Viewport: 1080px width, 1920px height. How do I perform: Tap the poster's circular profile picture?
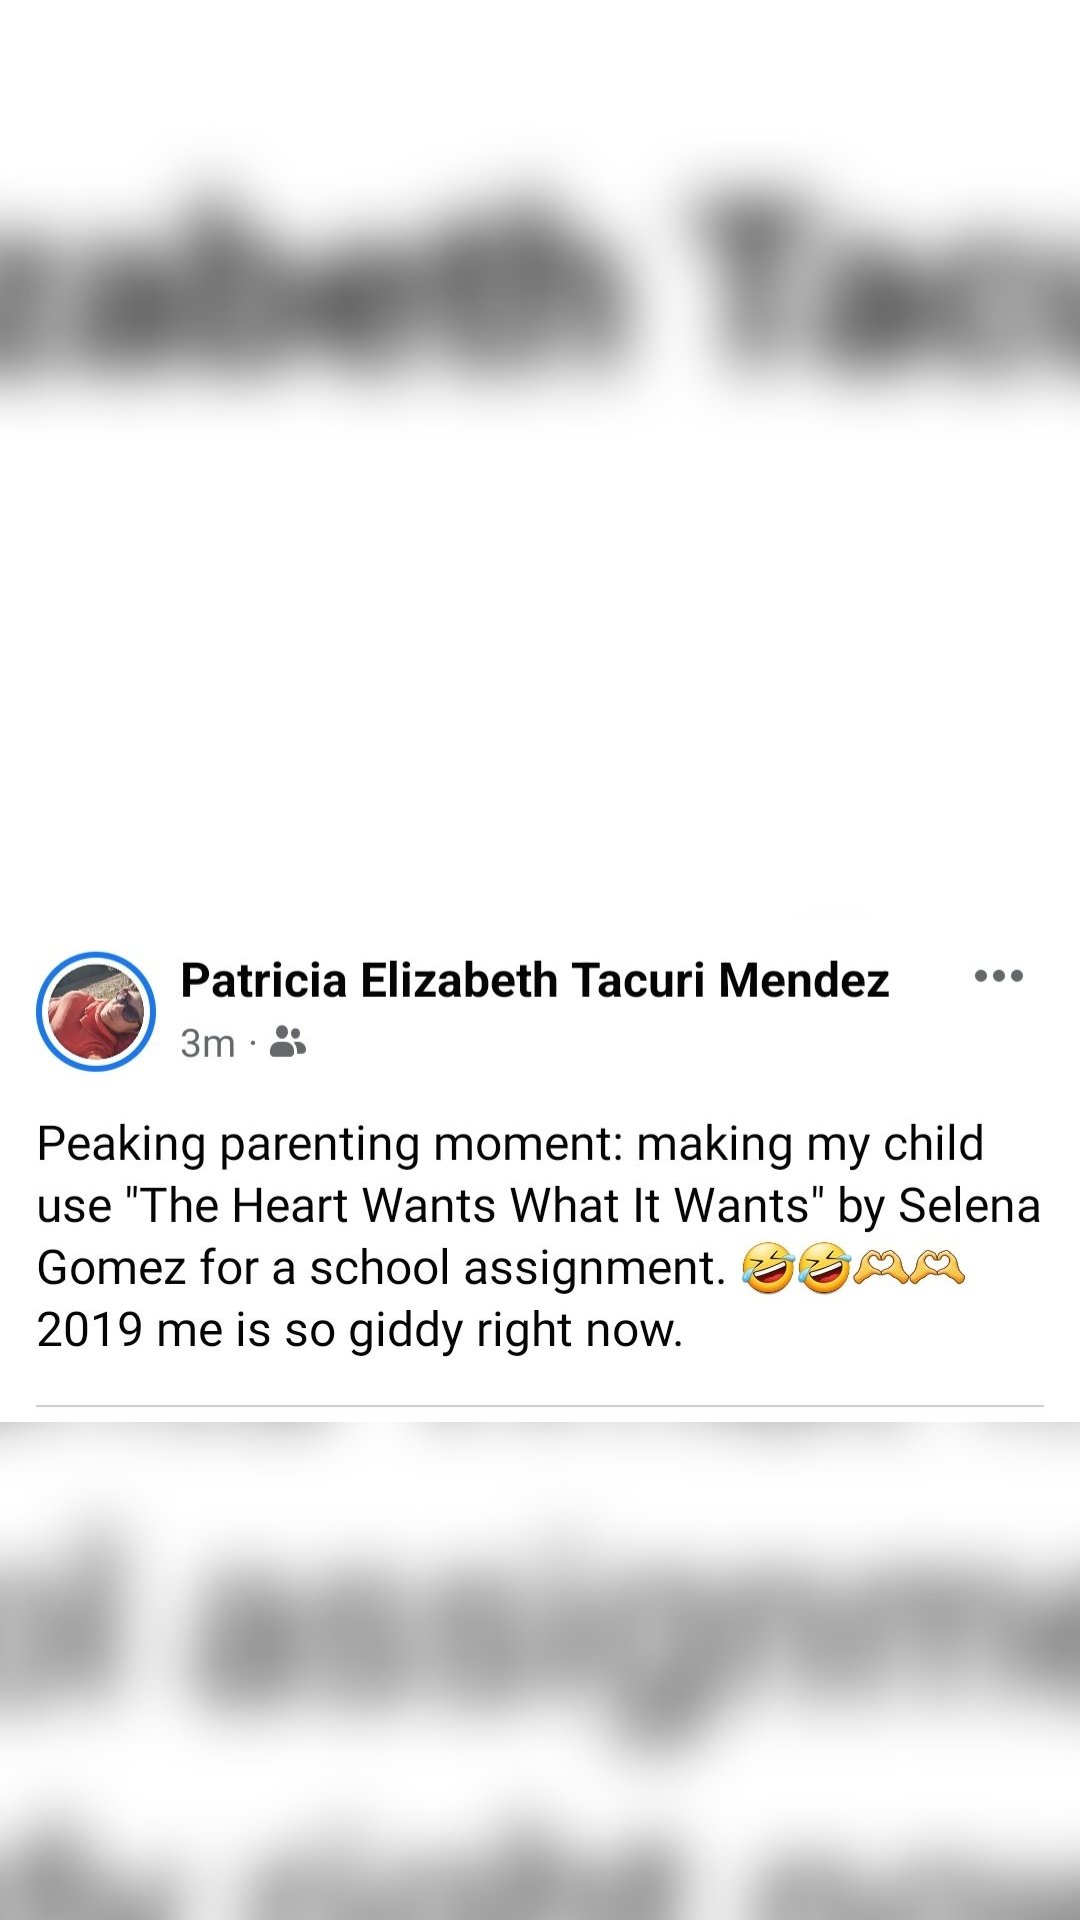(x=96, y=1011)
